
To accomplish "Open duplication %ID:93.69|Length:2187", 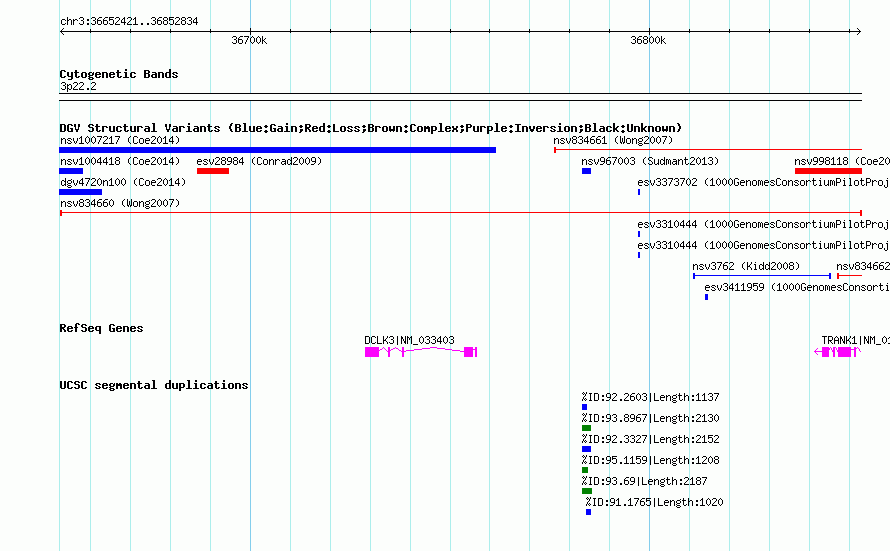I will click(x=644, y=481).
